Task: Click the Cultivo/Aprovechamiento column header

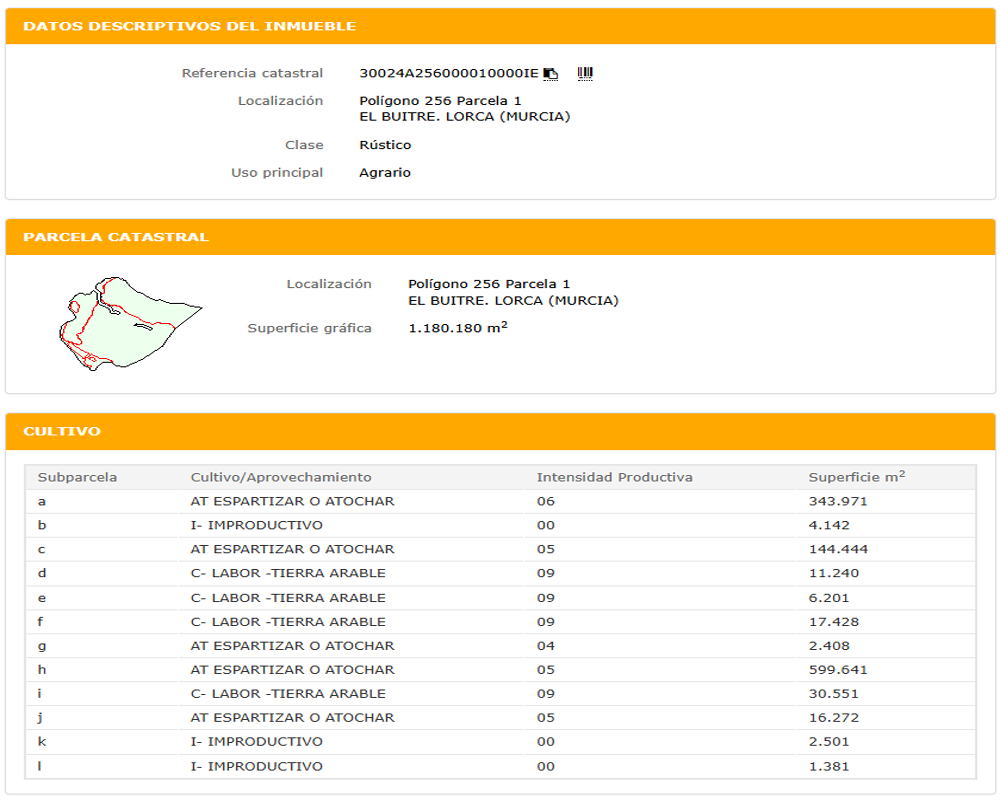Action: [x=281, y=477]
